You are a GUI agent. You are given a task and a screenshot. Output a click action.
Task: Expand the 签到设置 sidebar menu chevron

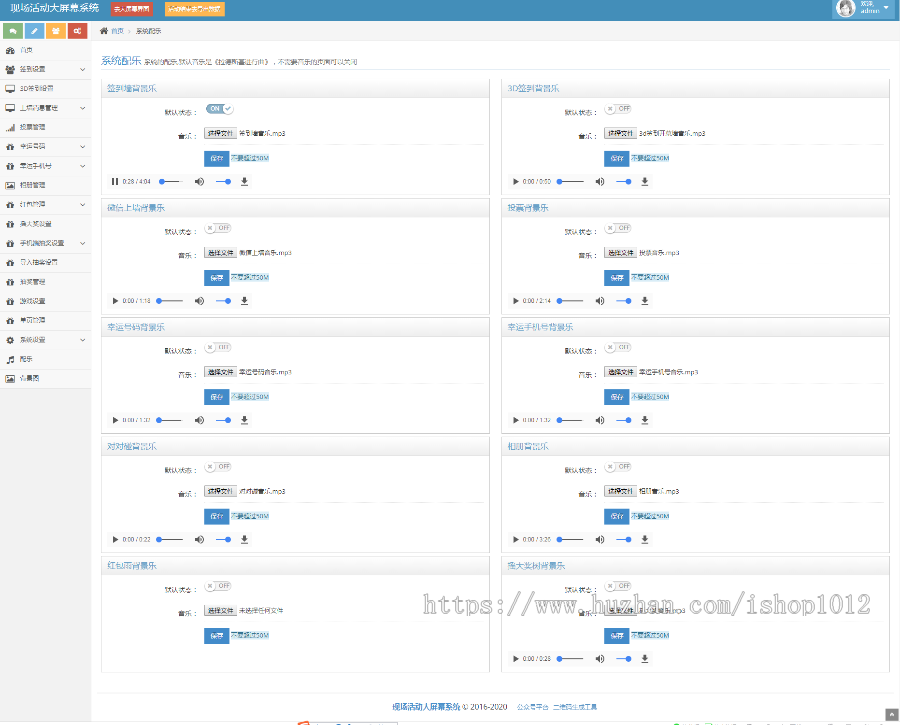(x=83, y=69)
